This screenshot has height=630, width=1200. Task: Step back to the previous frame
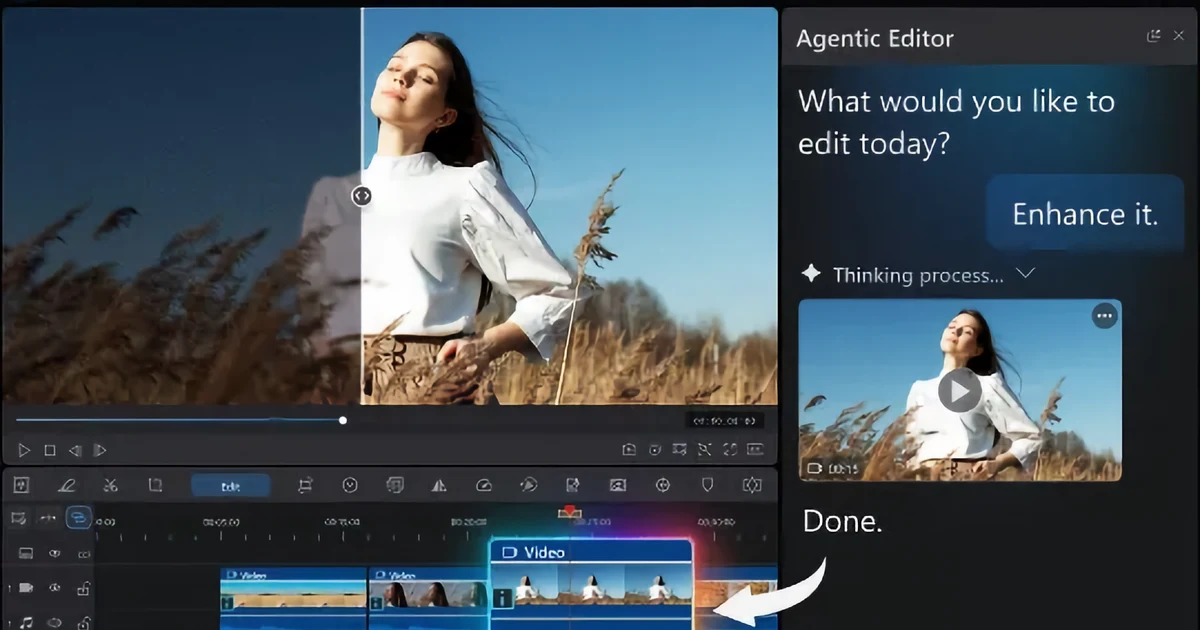[x=75, y=450]
